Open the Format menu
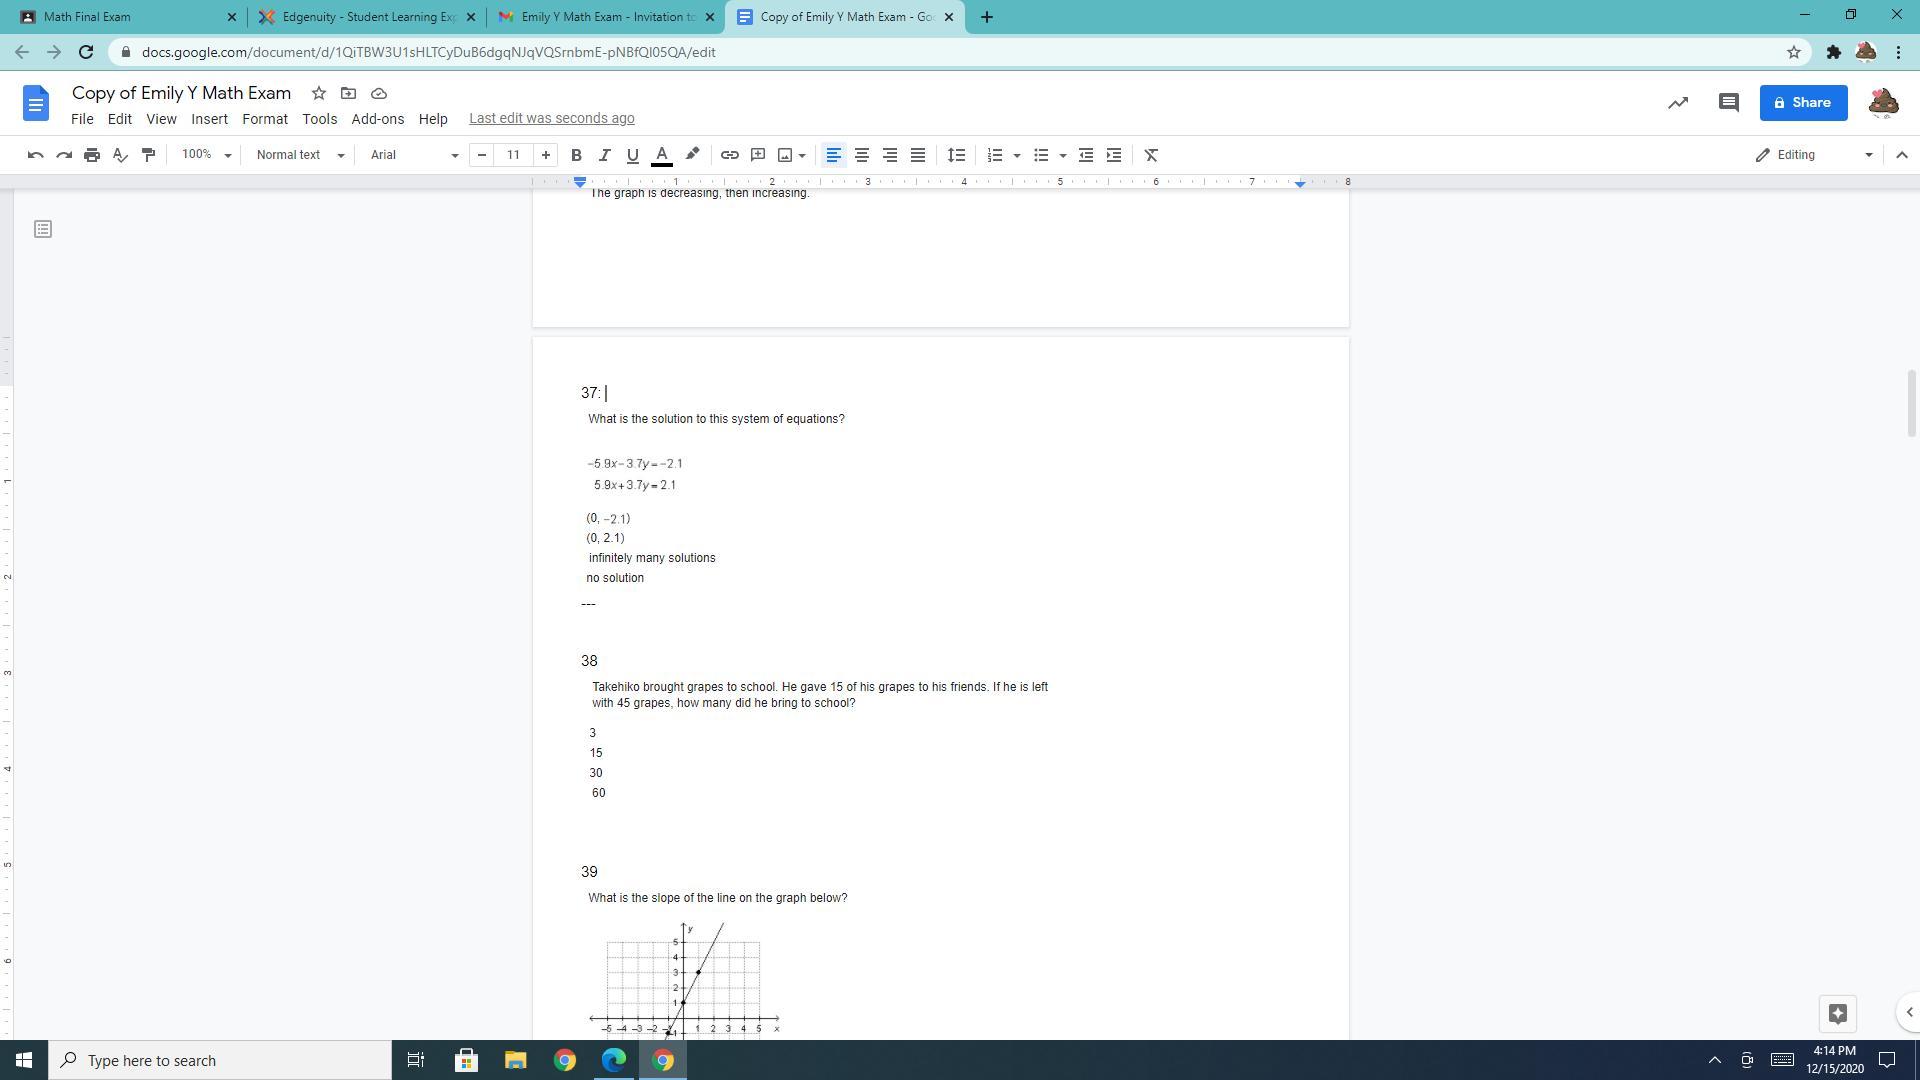 click(264, 118)
